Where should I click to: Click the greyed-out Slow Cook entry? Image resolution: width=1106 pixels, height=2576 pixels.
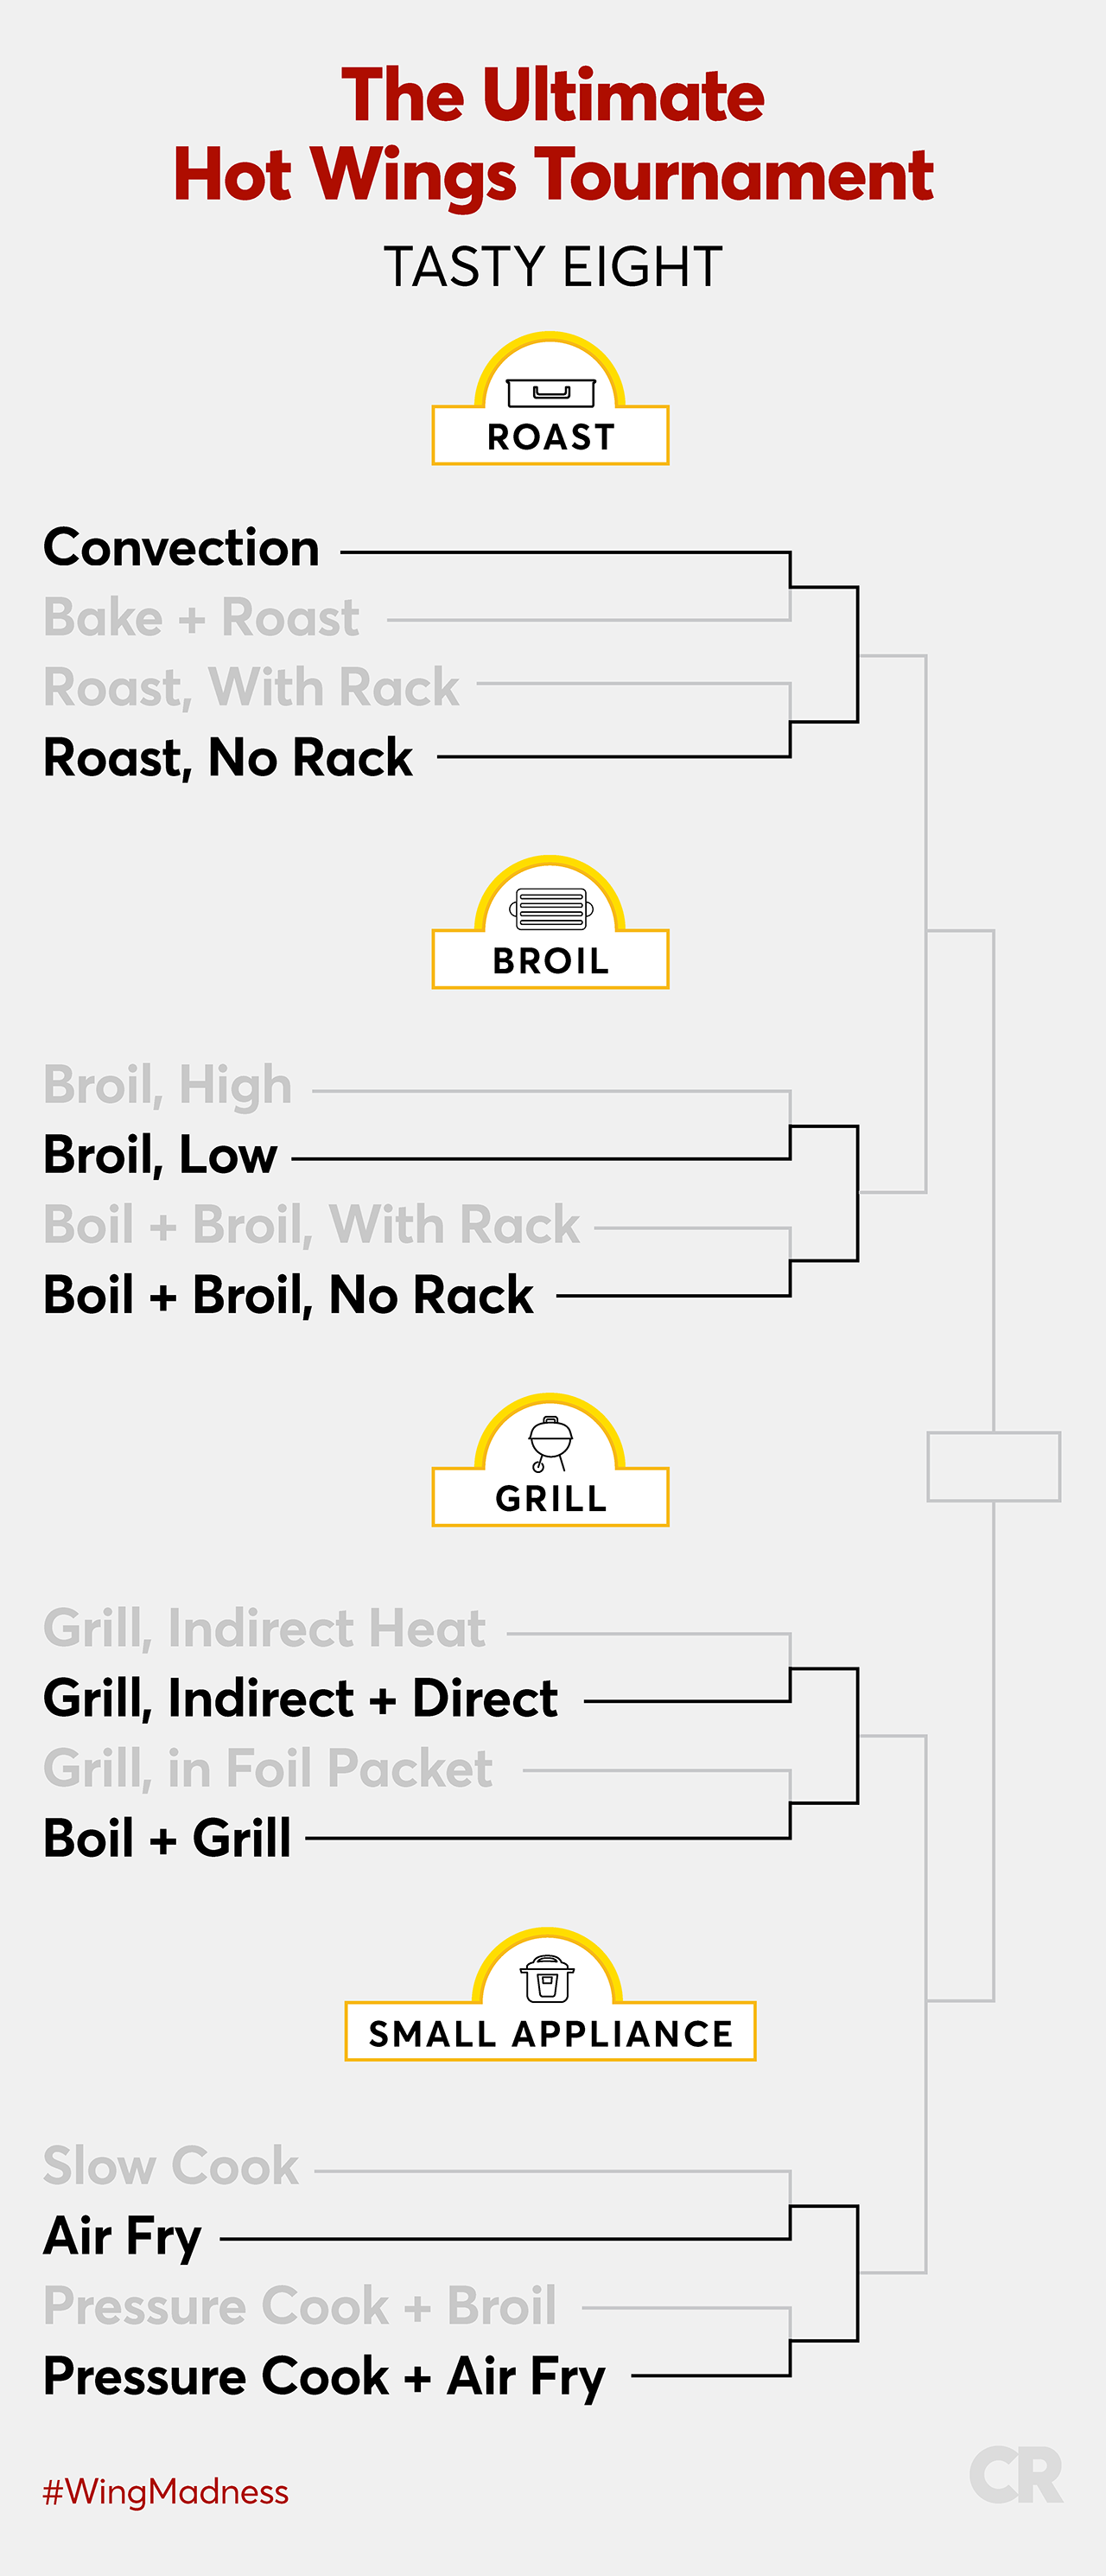click(171, 2166)
